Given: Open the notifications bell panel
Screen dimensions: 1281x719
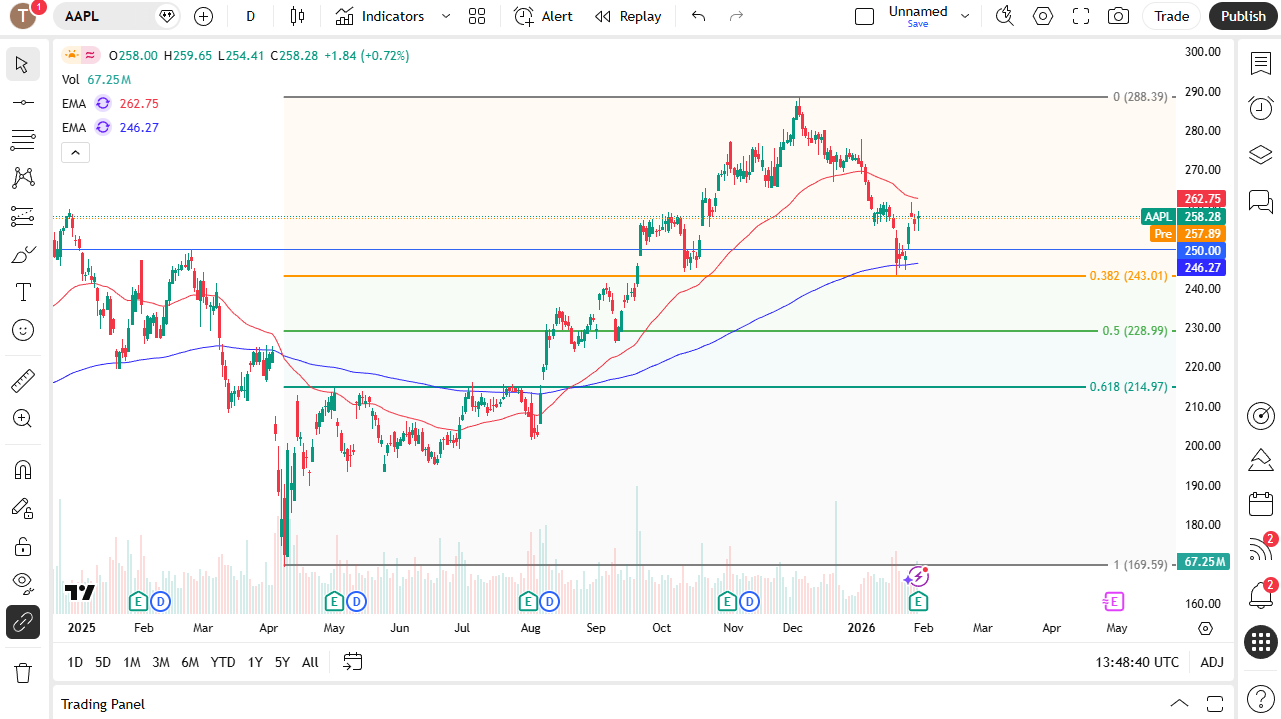Looking at the screenshot, I should (1260, 596).
